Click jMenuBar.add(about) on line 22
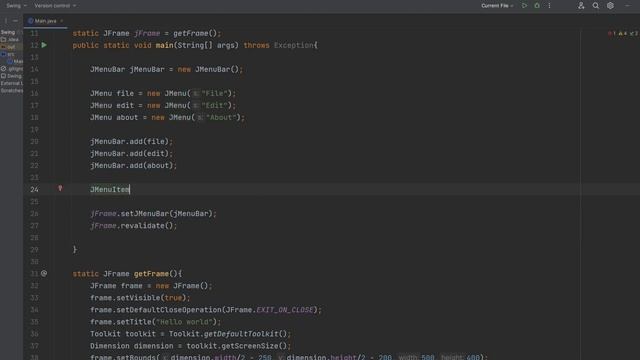640x360 pixels. coord(133,166)
